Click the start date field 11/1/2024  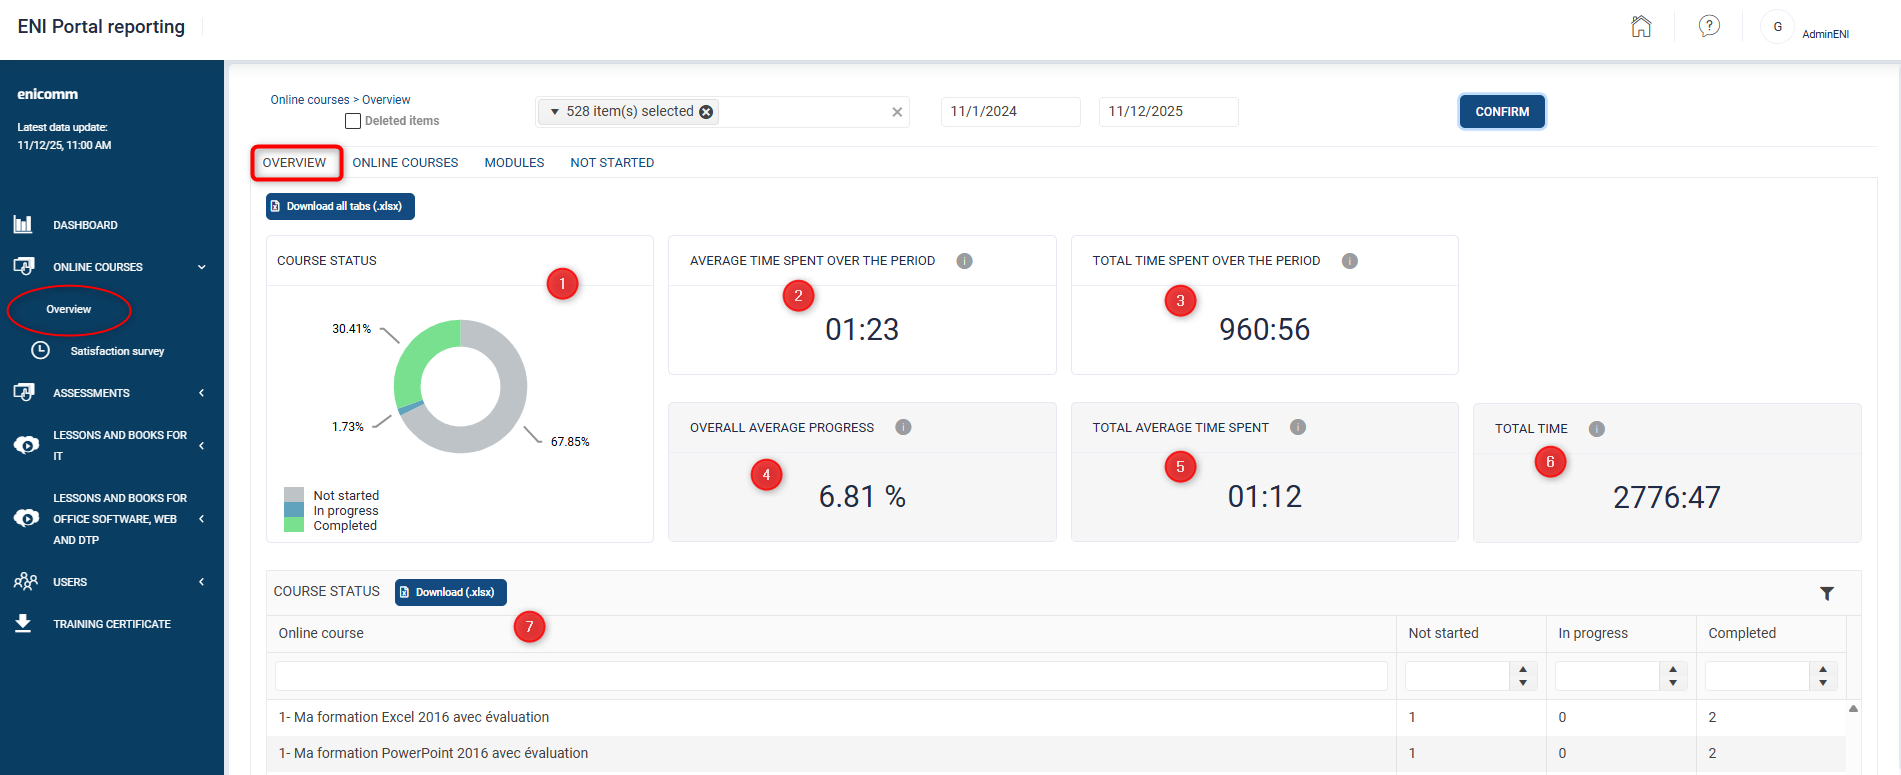1010,112
